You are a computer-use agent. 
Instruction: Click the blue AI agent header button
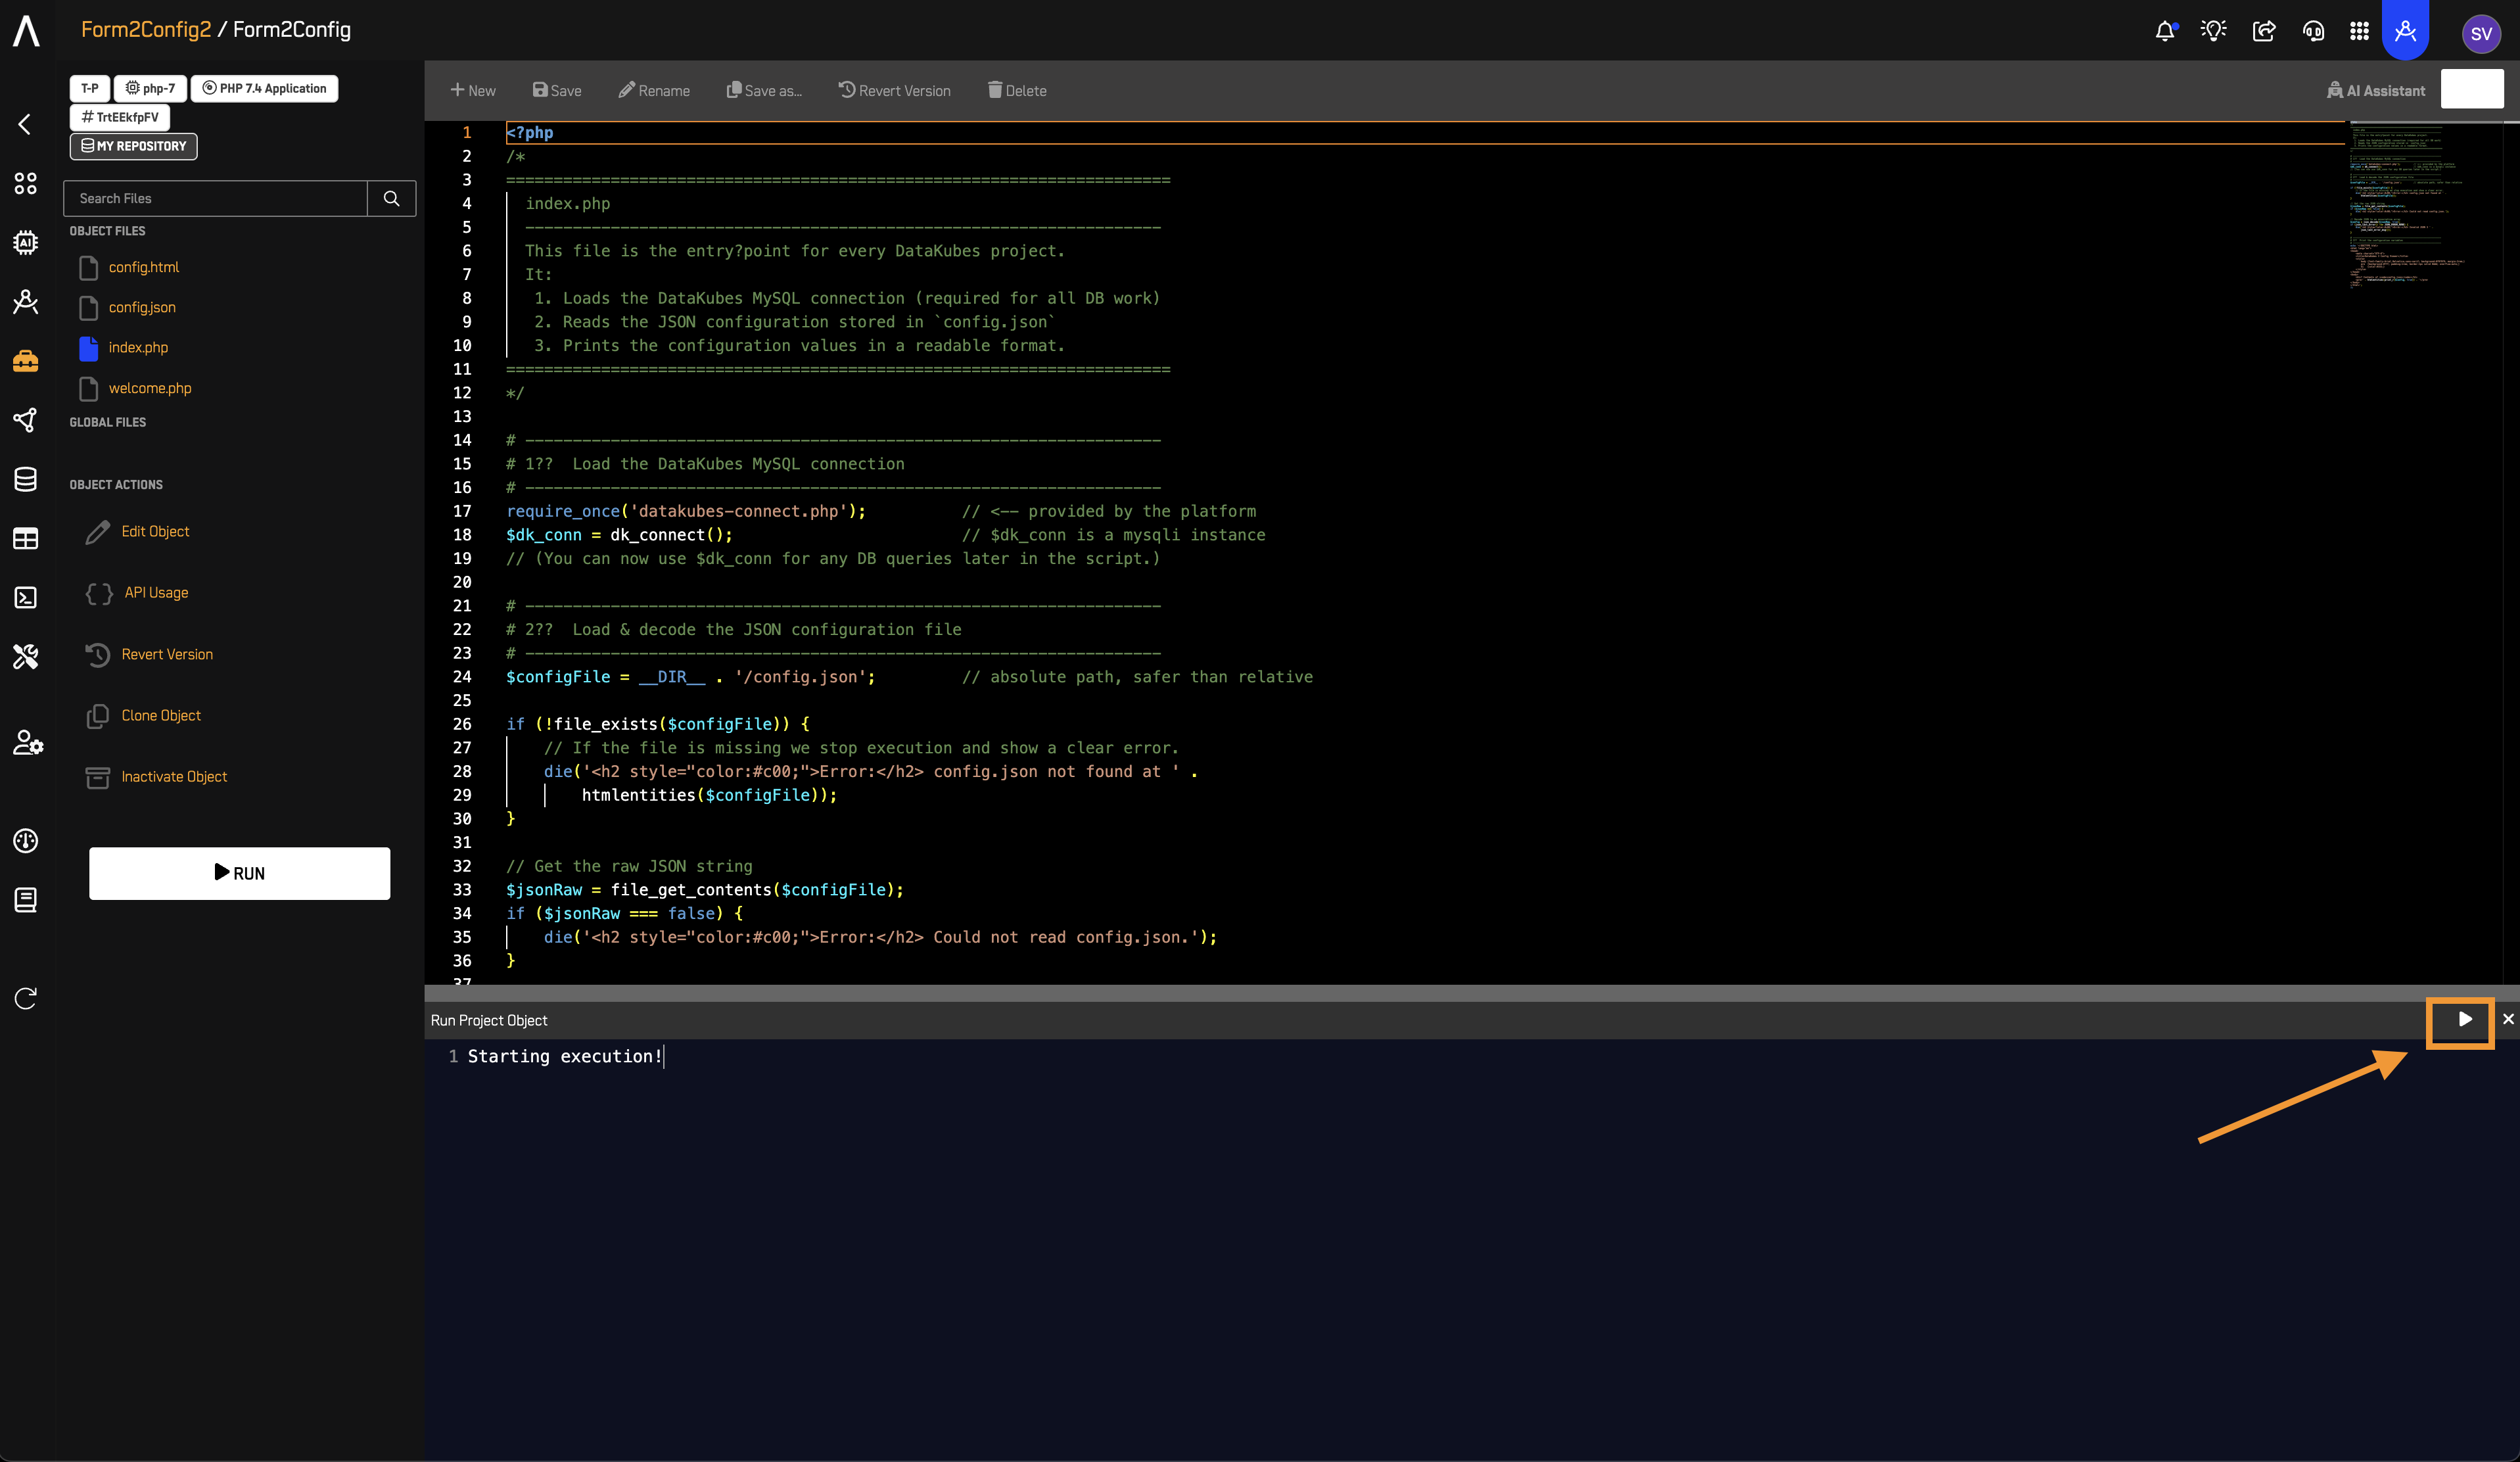[2405, 30]
